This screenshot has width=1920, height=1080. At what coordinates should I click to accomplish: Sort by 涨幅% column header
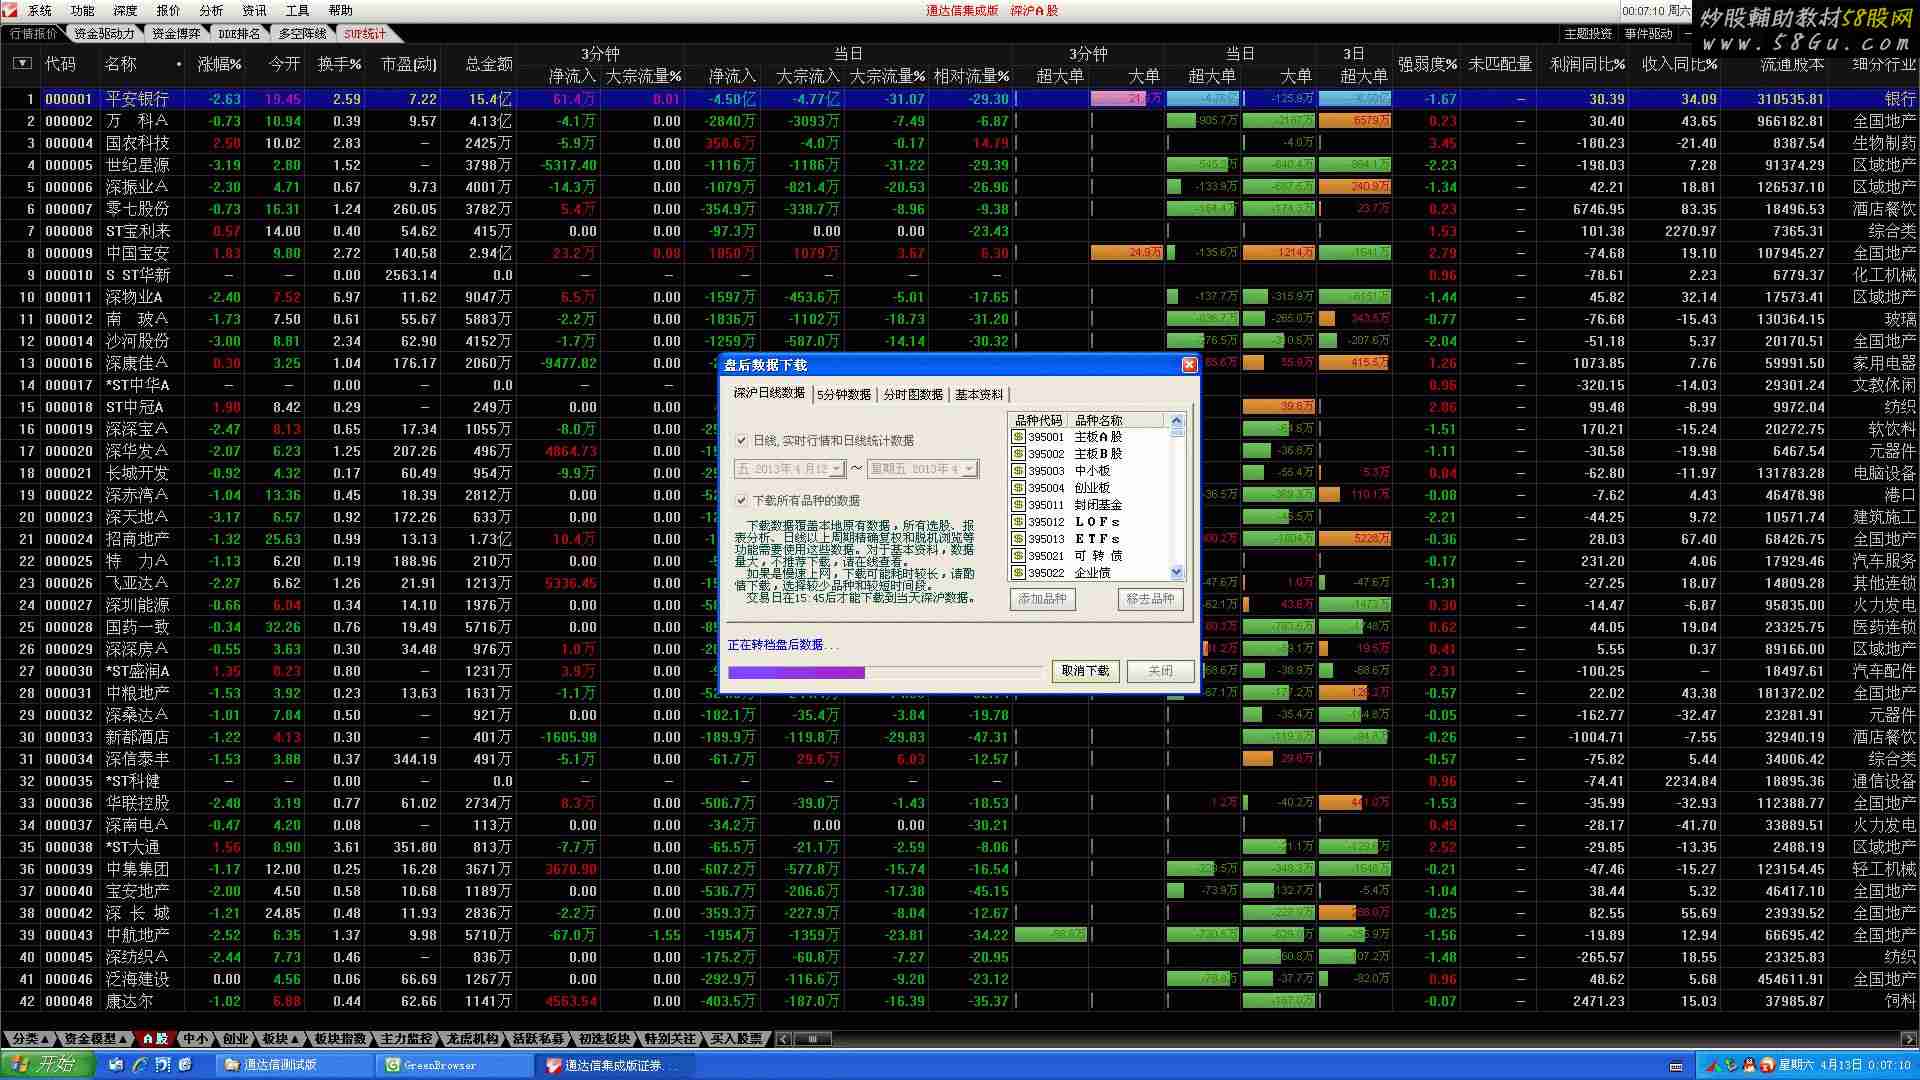coord(219,64)
